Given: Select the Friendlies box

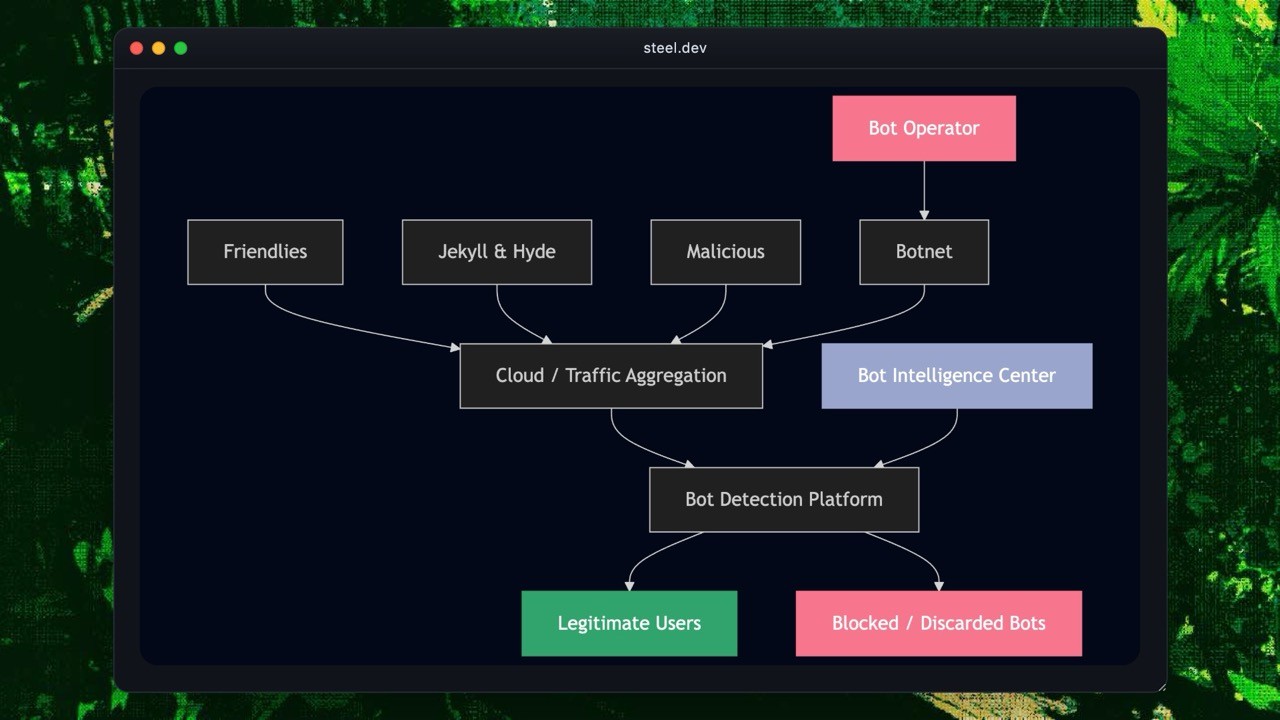Looking at the screenshot, I should 264,251.
